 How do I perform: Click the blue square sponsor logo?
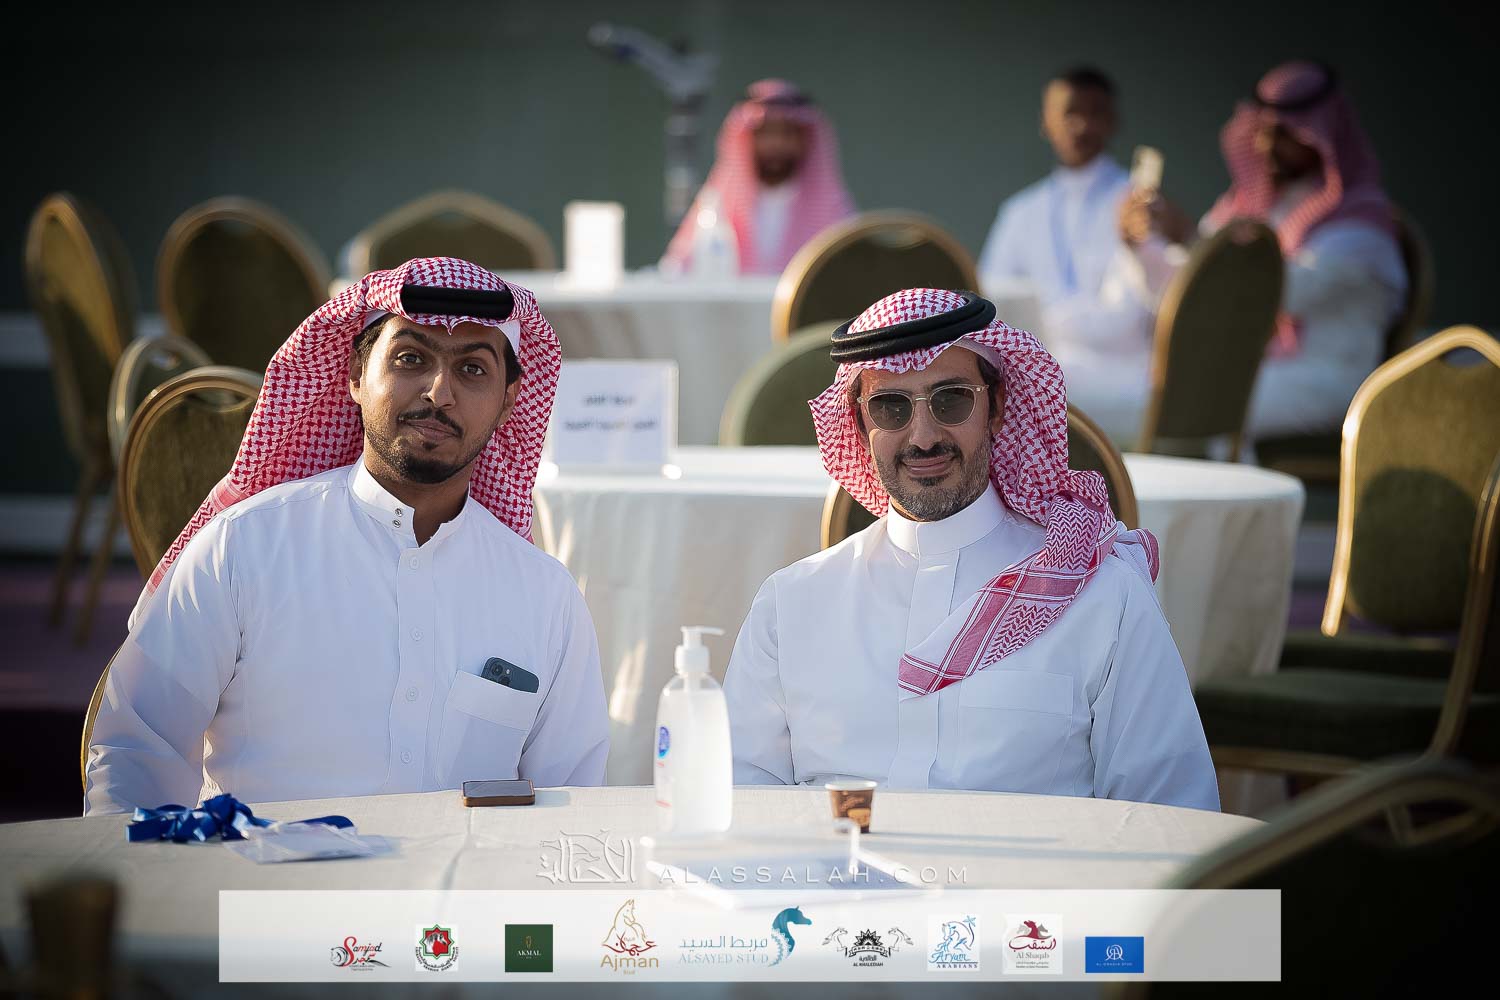[1114, 954]
